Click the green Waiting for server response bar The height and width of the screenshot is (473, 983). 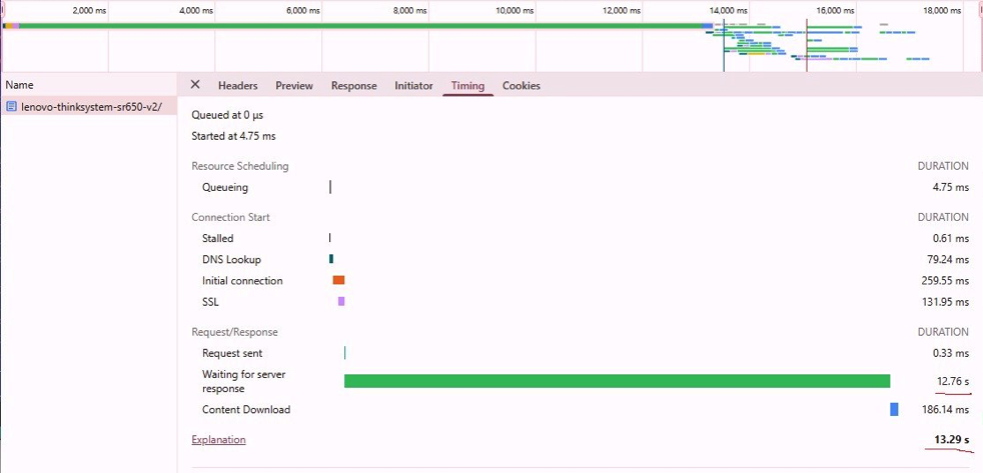click(616, 381)
